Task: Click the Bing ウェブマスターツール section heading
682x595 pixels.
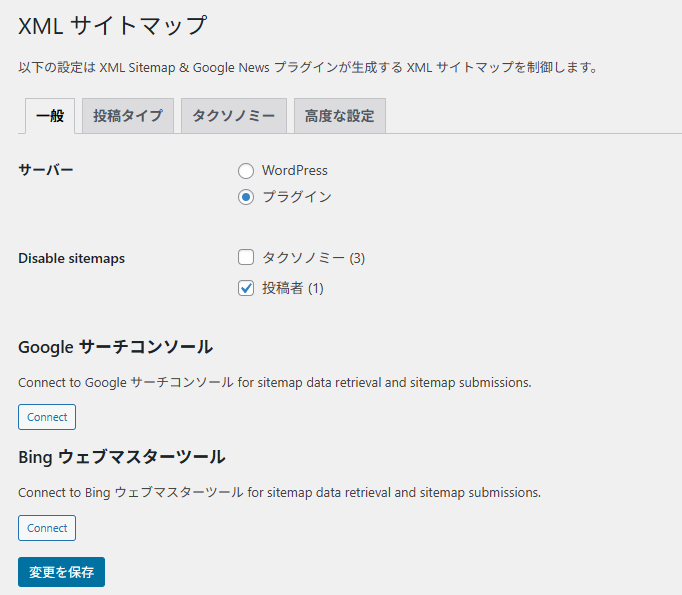Action: 121,457
